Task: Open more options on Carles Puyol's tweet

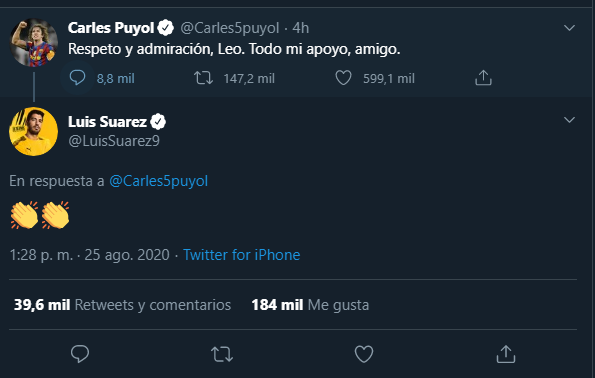Action: click(569, 28)
